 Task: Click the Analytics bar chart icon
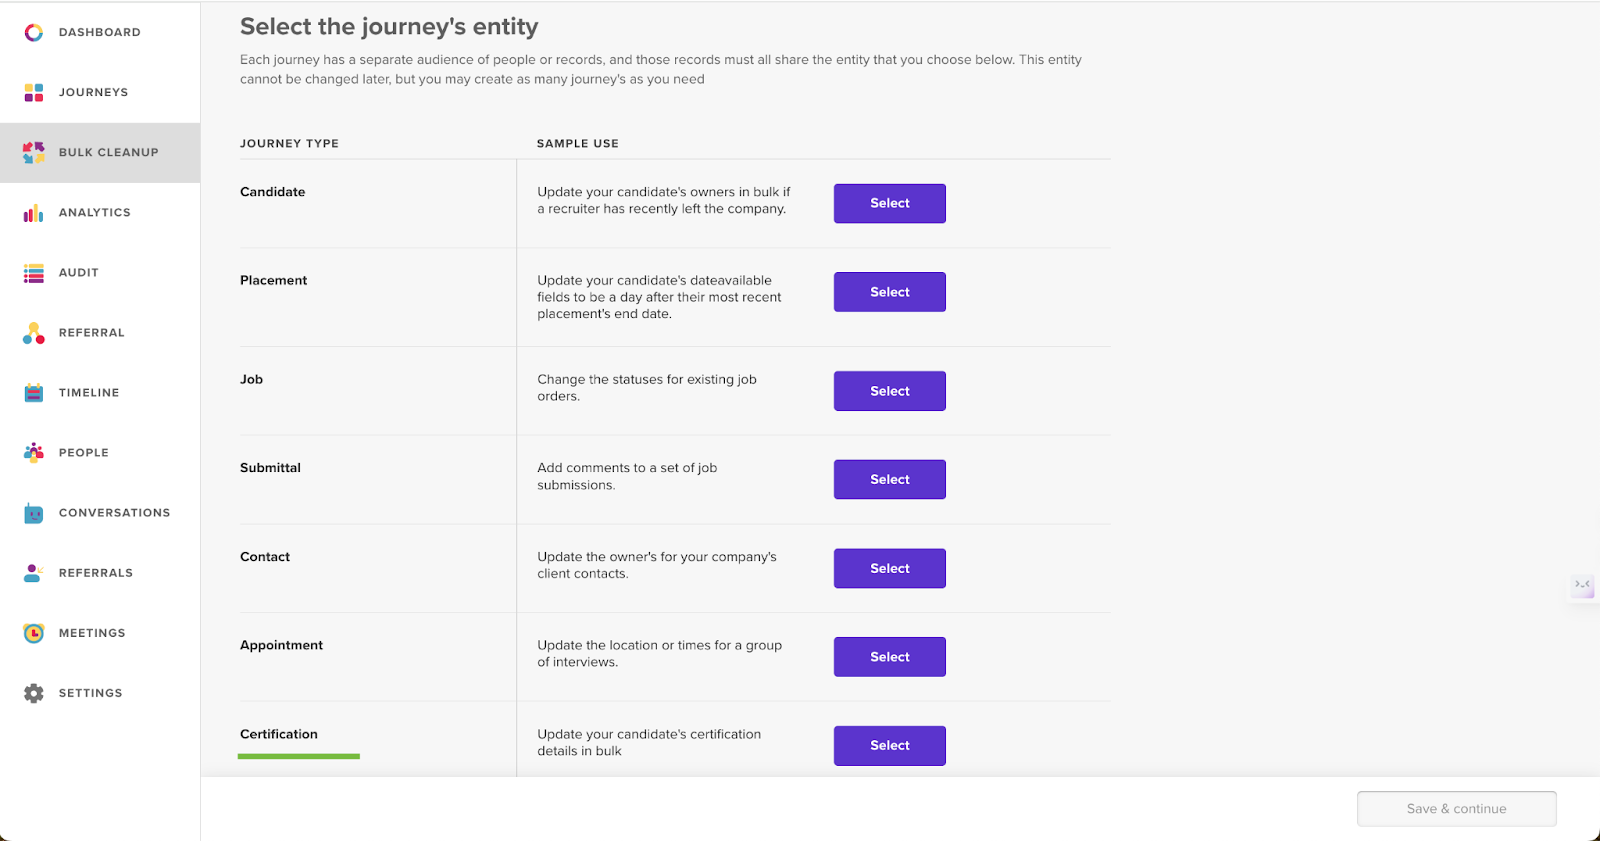click(34, 212)
